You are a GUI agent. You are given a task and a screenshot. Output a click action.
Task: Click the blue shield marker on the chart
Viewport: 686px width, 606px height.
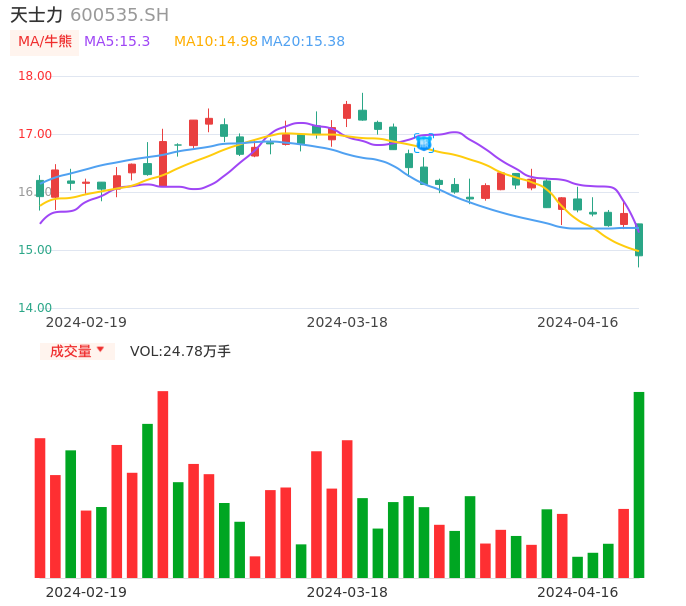point(423,143)
